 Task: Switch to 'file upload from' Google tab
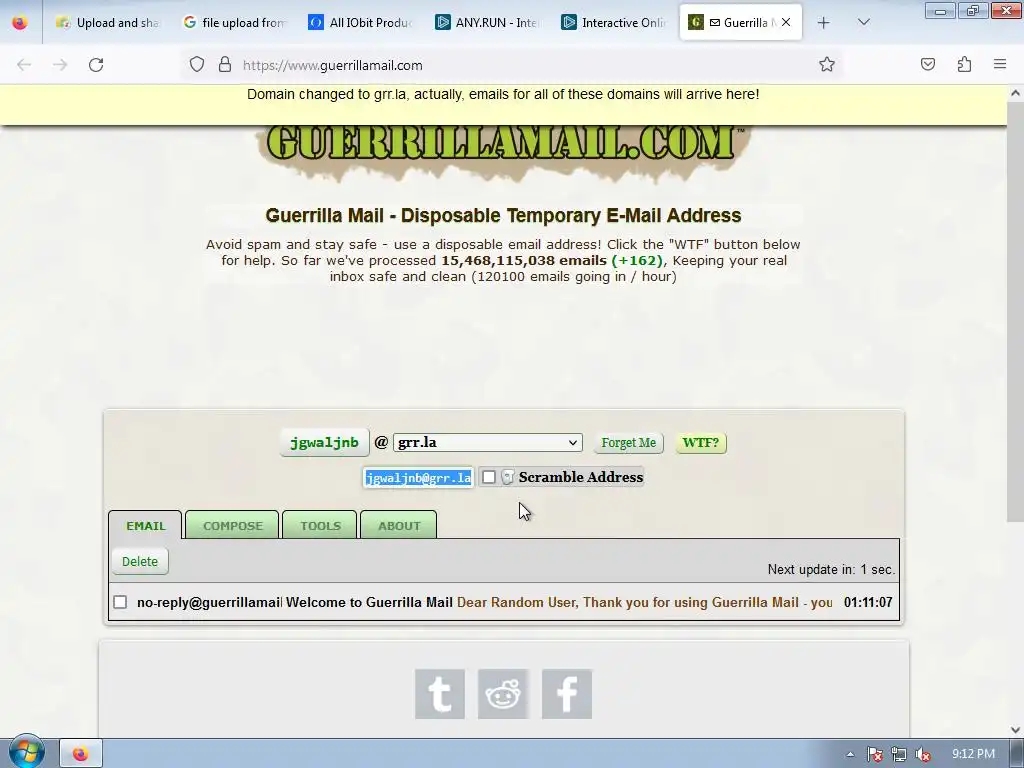pos(234,23)
